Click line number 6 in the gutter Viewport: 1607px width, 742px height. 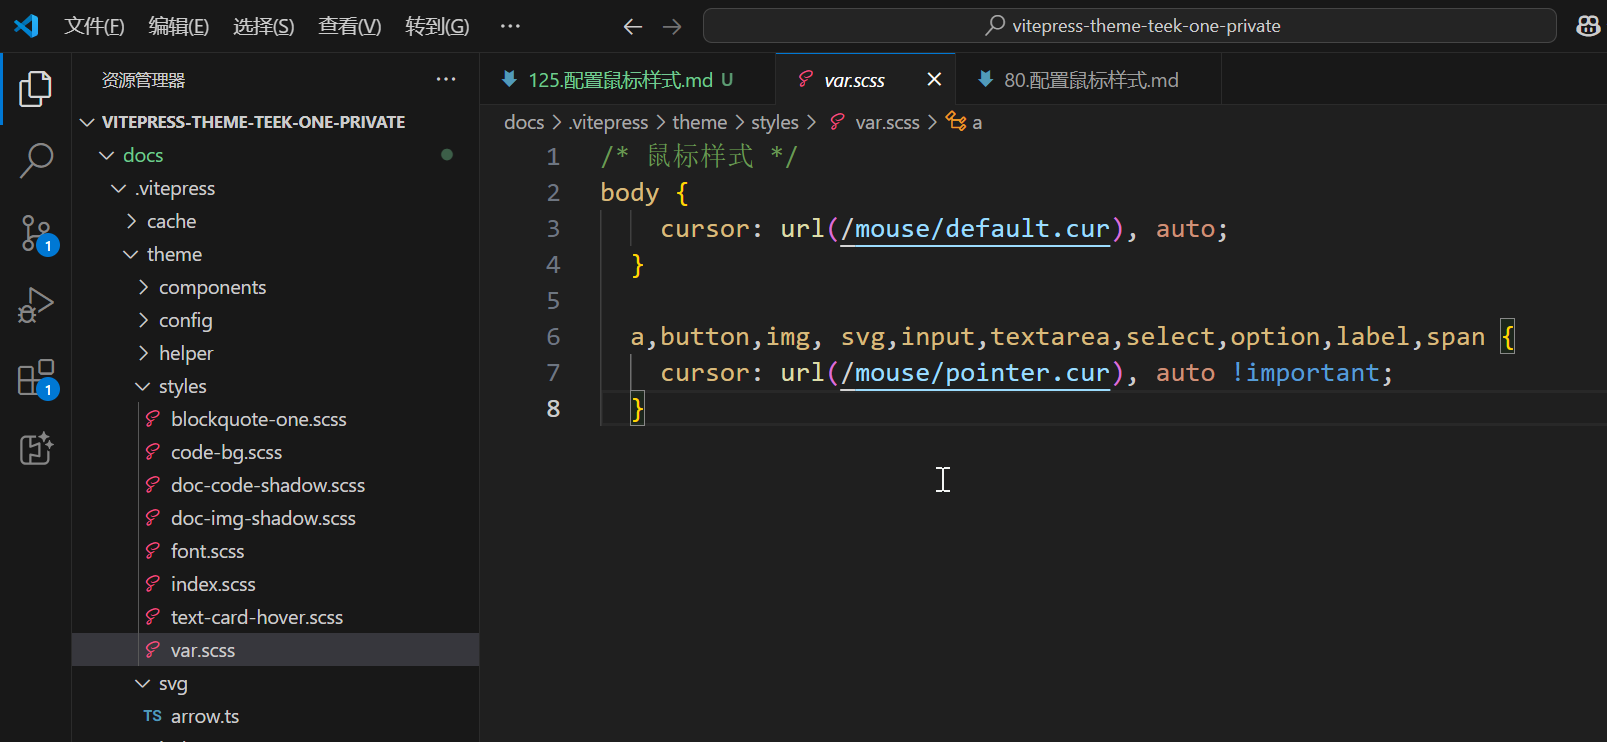coord(553,337)
